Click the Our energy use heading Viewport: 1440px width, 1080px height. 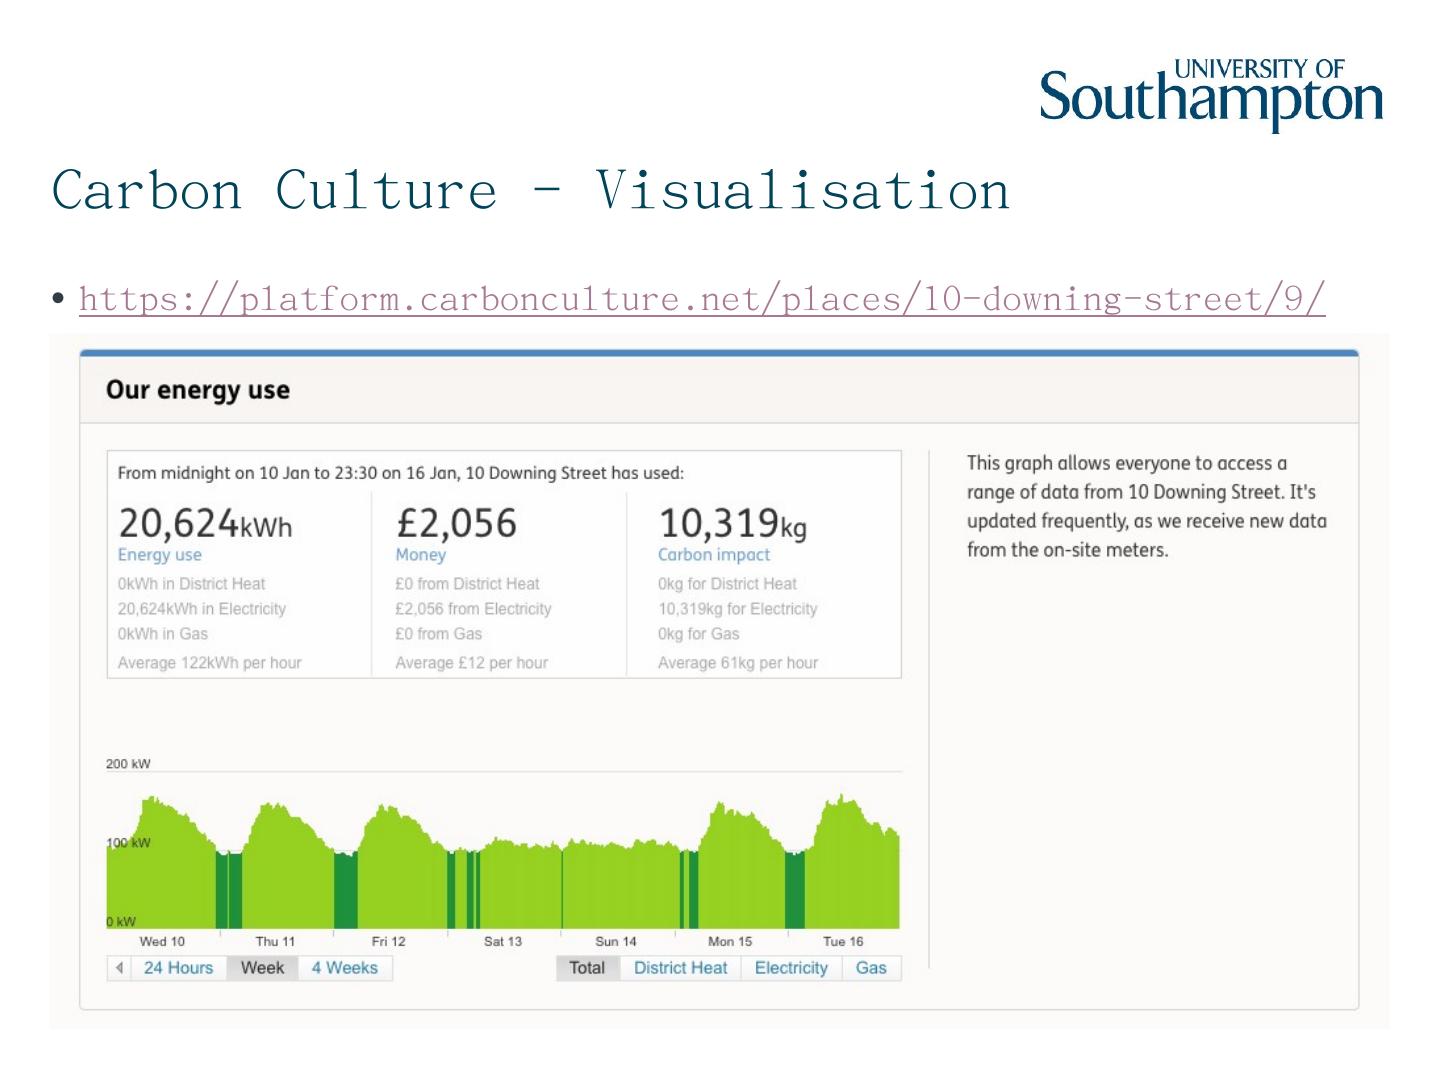pos(198,390)
